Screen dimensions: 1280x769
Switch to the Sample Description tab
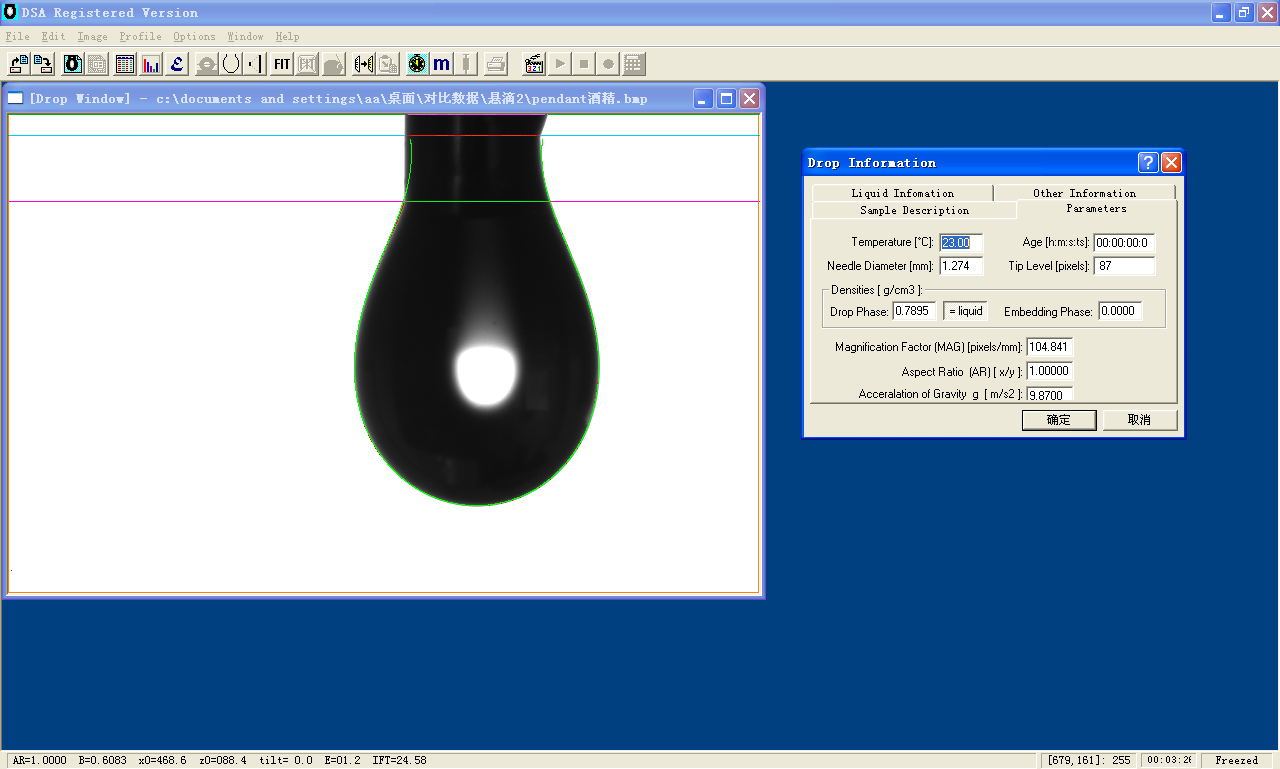[914, 210]
